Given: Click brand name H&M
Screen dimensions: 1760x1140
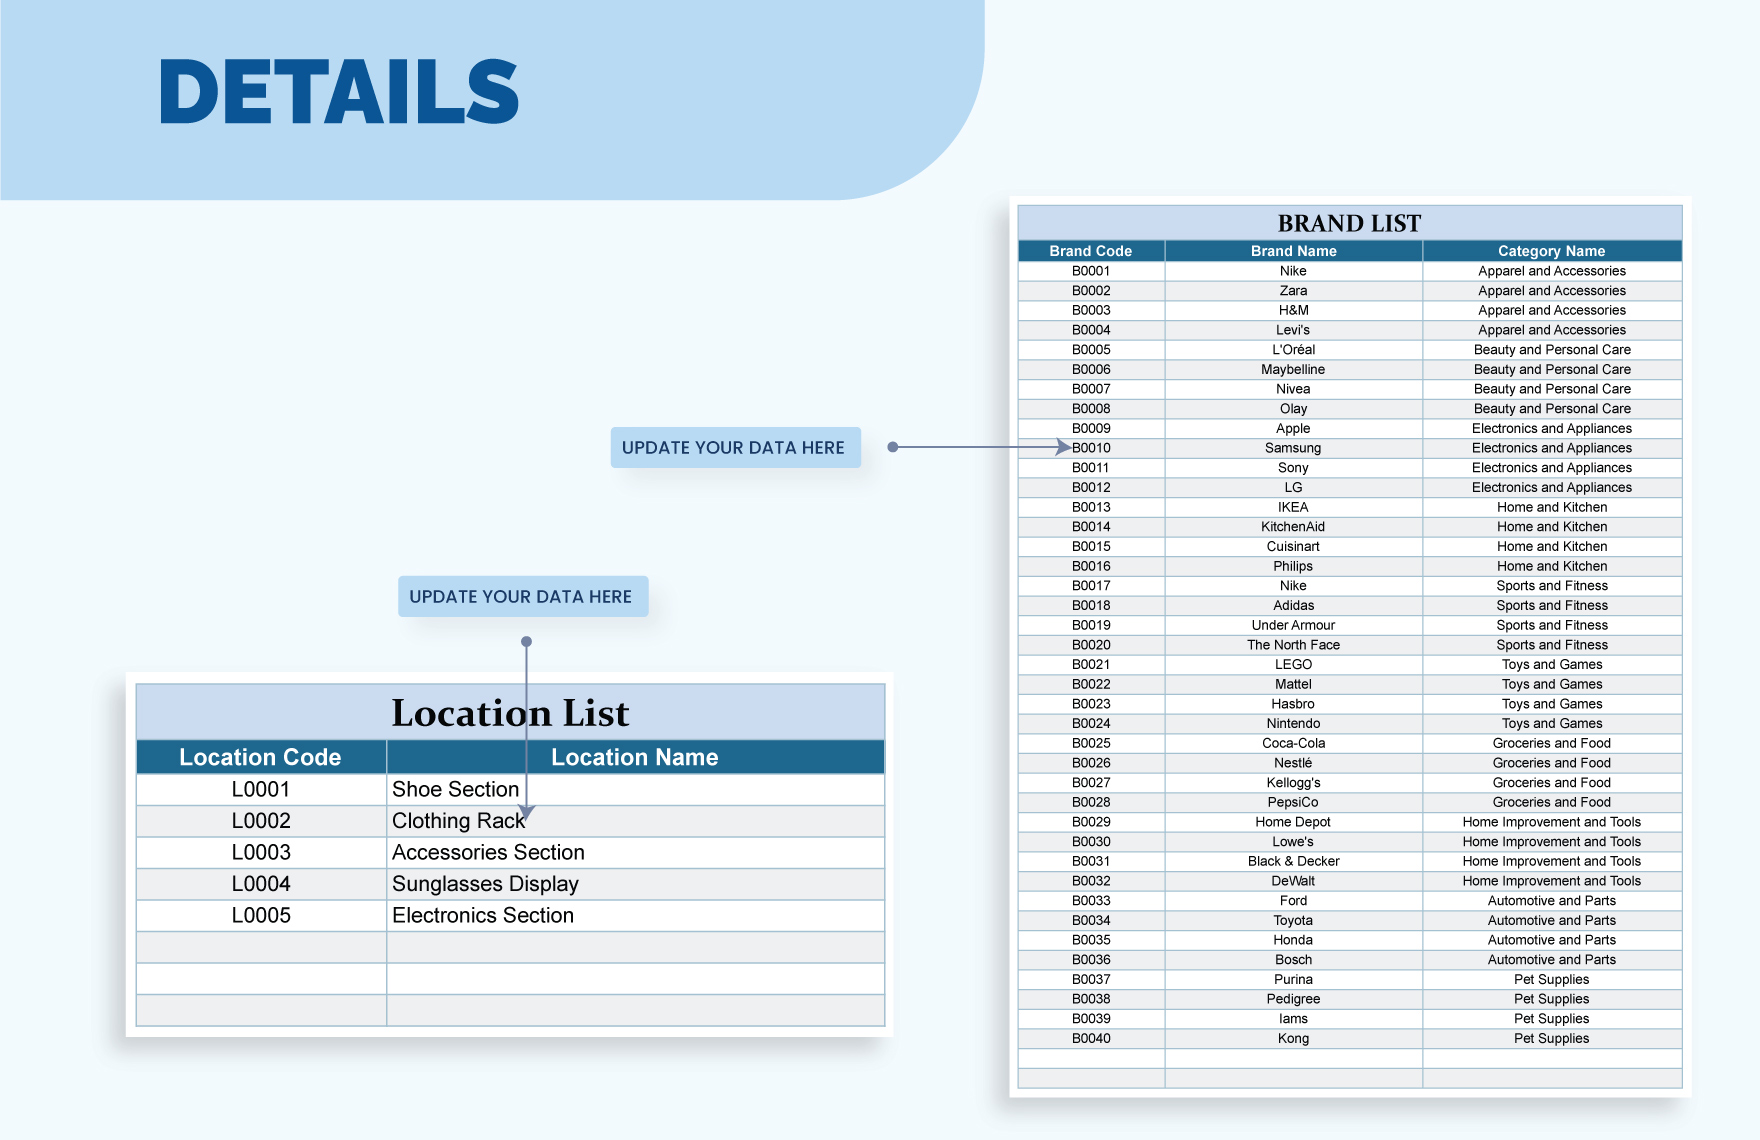Looking at the screenshot, I should tap(1293, 310).
